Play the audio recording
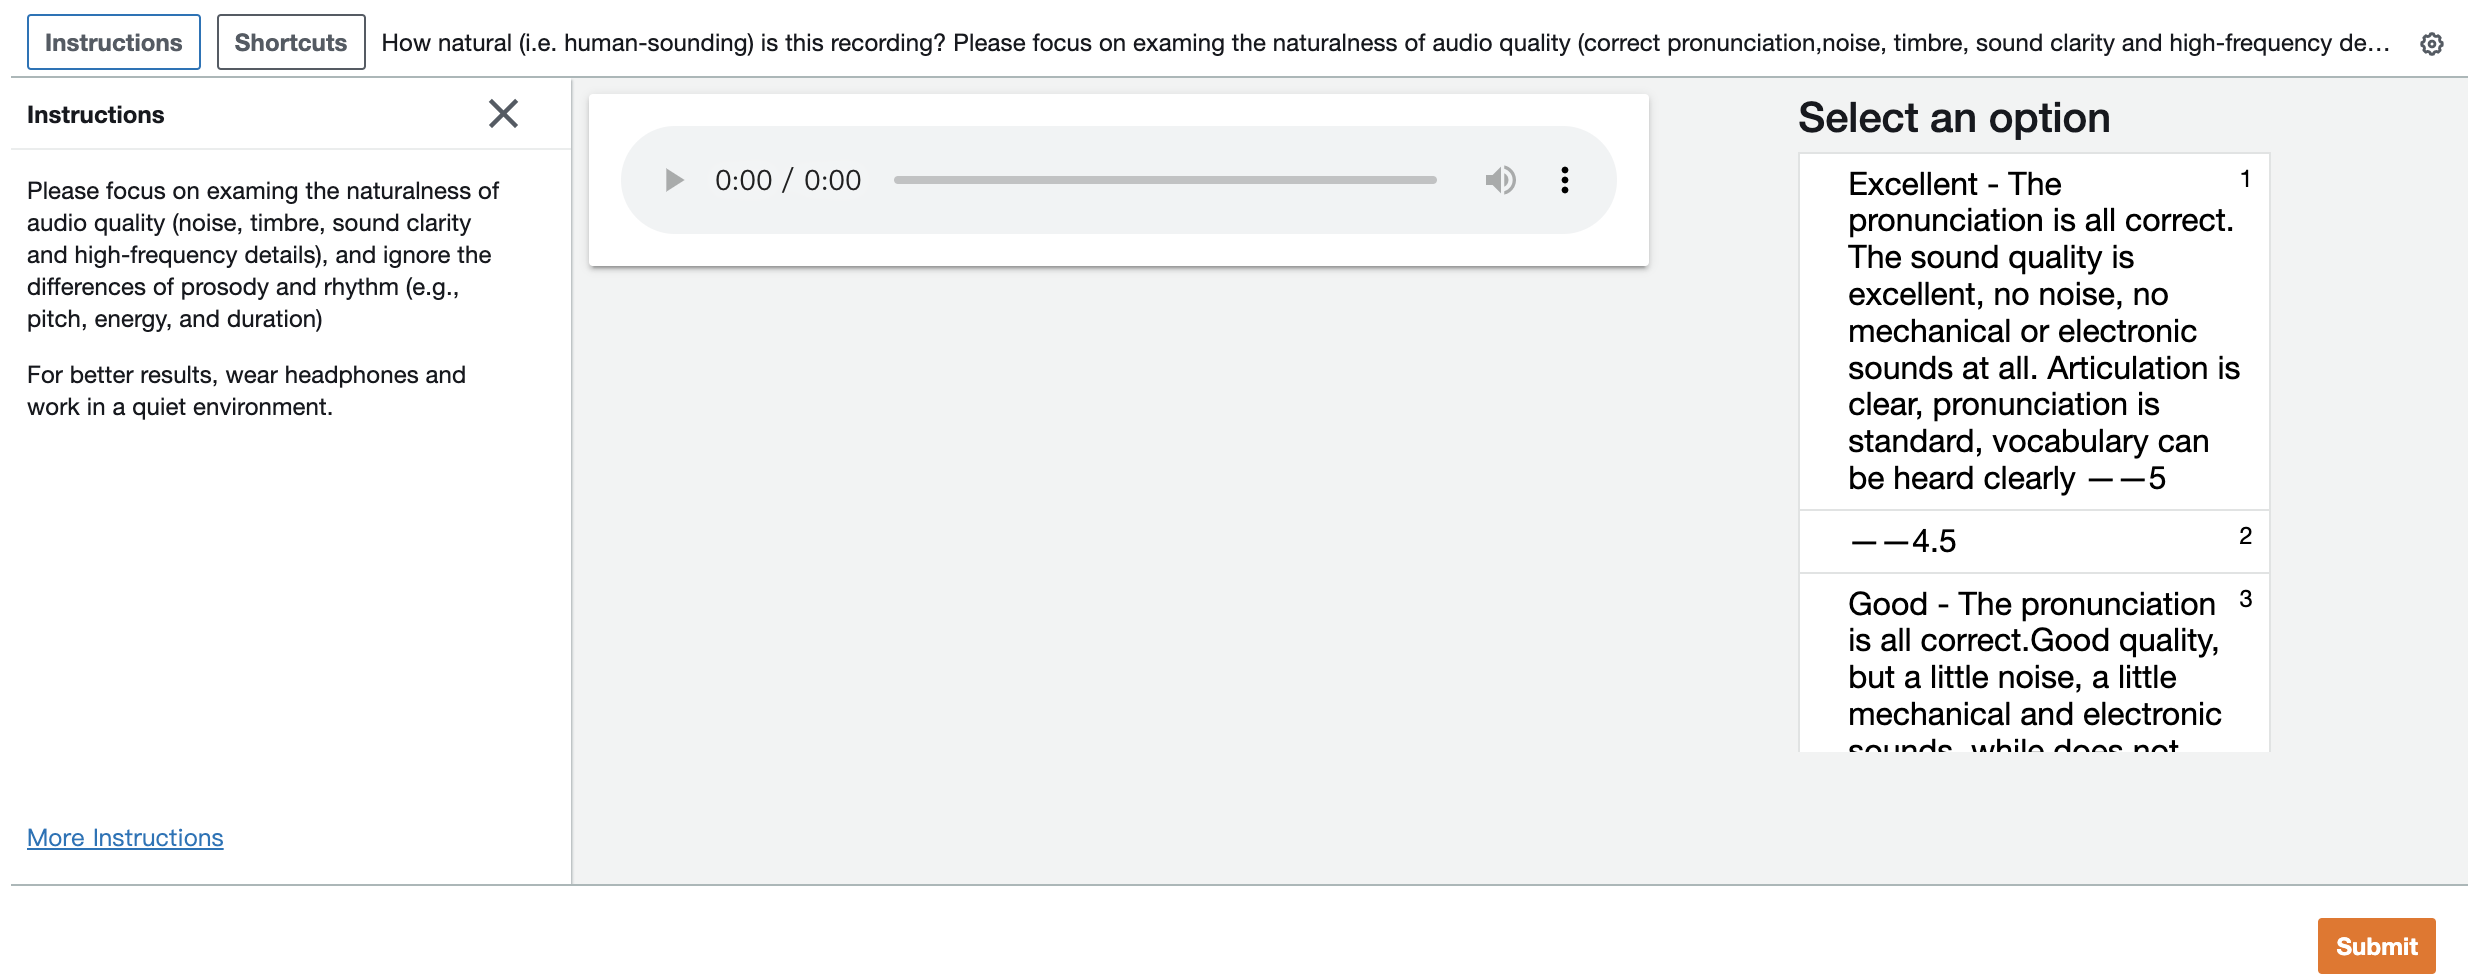 [674, 180]
